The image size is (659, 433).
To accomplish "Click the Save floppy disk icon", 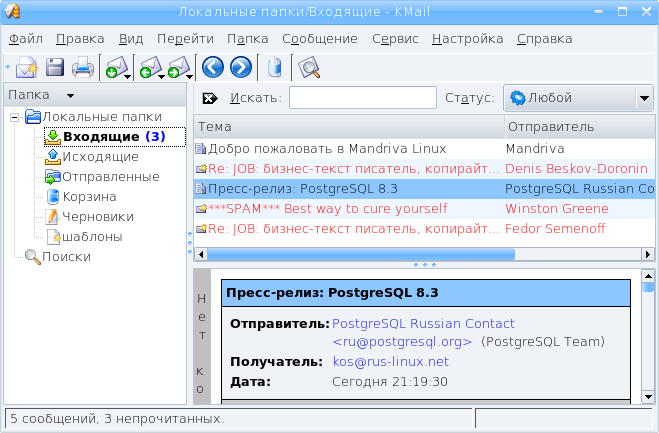I will (x=55, y=67).
